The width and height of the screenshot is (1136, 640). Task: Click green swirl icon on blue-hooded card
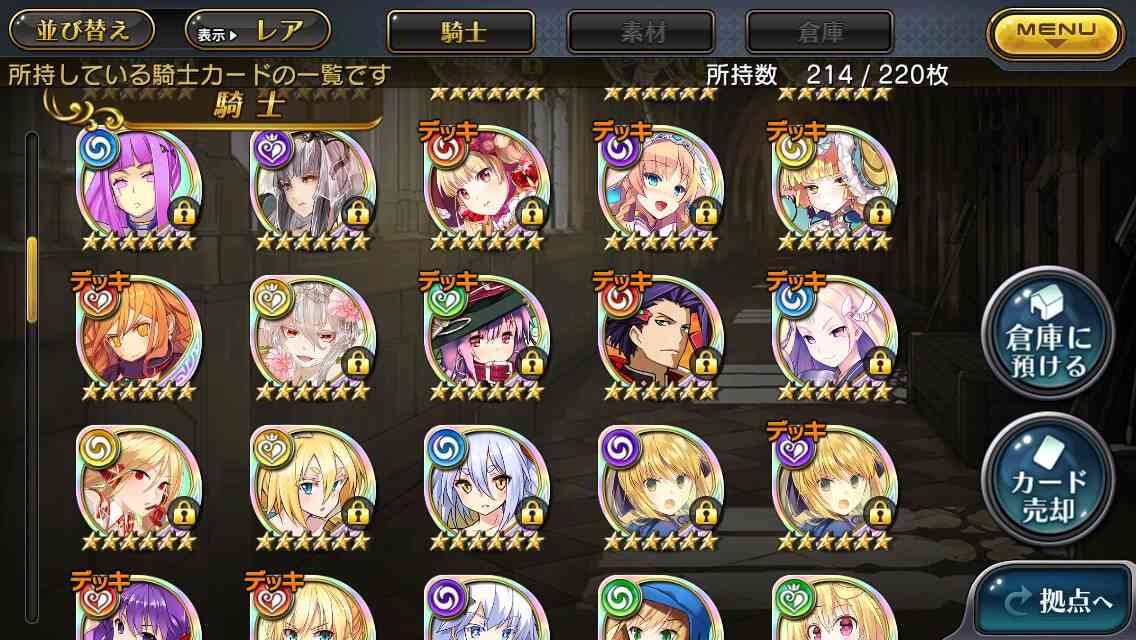[x=620, y=599]
